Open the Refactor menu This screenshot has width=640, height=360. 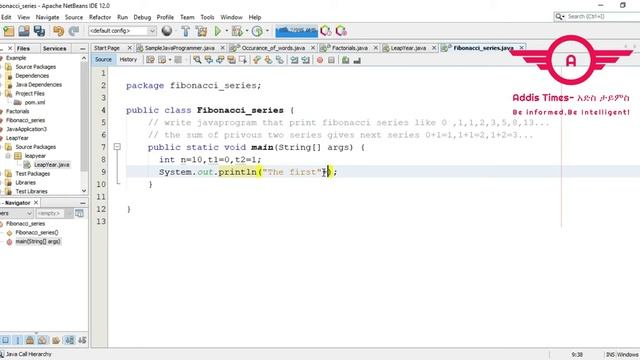click(x=100, y=17)
